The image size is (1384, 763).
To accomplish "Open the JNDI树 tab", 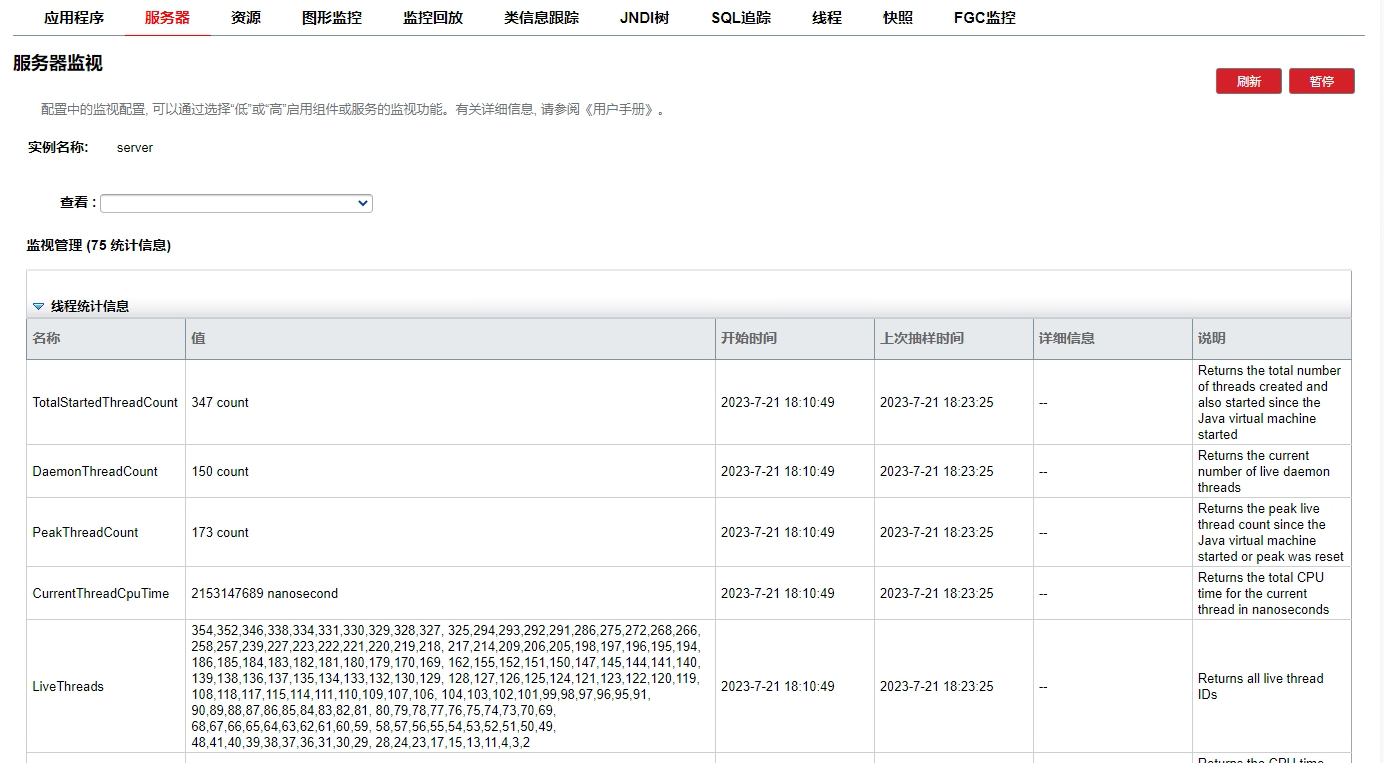I will tap(644, 18).
